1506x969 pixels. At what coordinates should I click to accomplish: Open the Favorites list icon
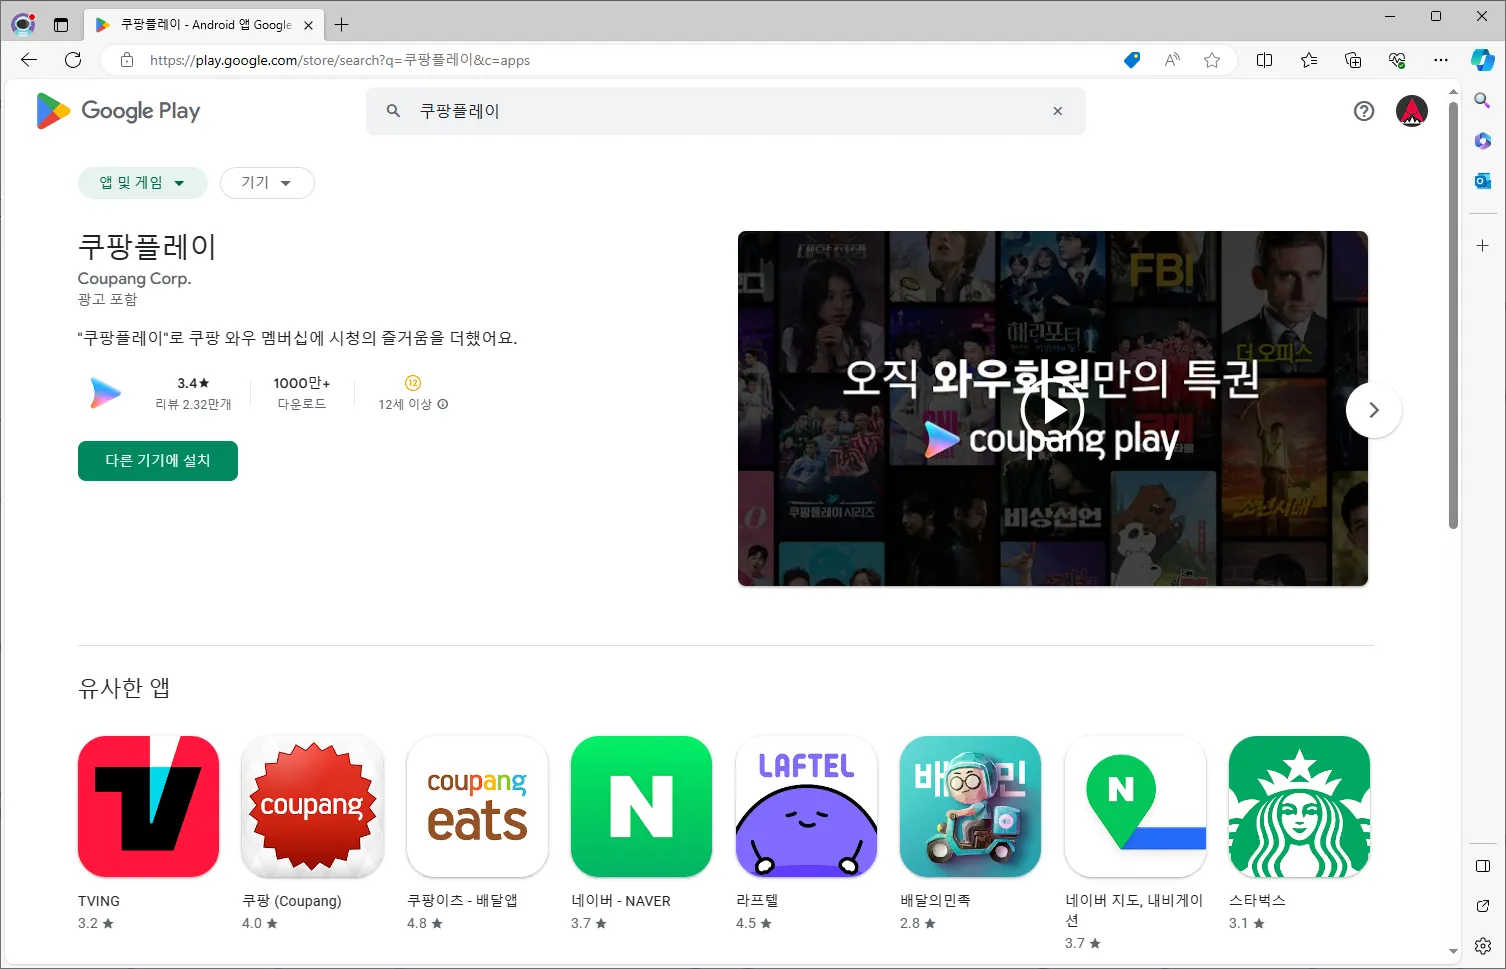click(x=1309, y=60)
